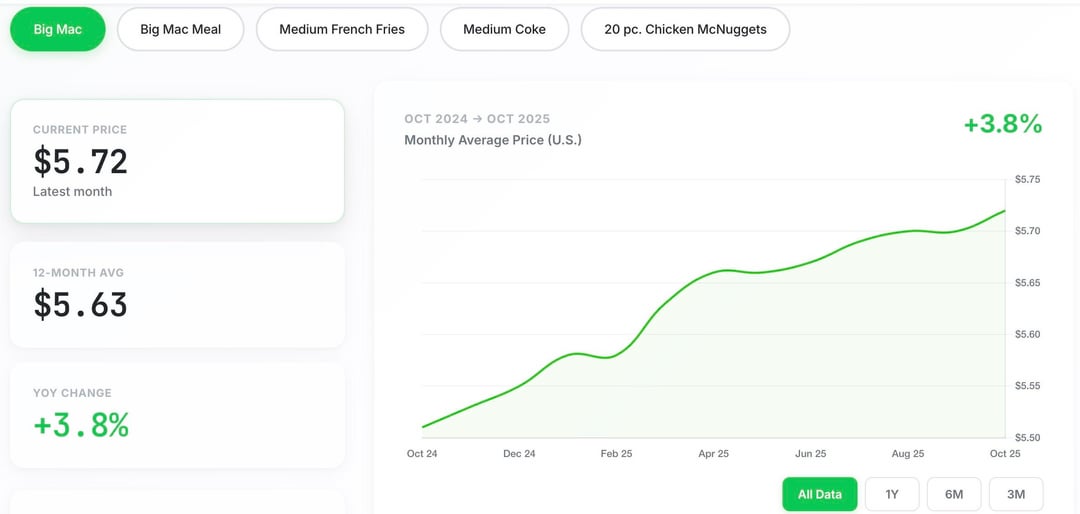
Task: Show Medium Coke price data
Action: tap(504, 29)
